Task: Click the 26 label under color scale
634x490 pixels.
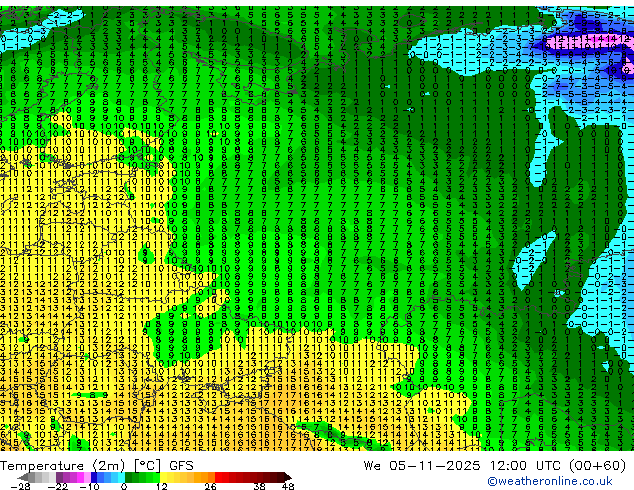Action: click(210, 486)
